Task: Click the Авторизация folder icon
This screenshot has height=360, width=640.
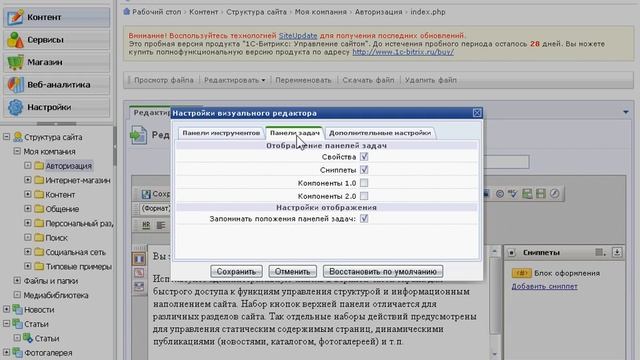Action: (39, 166)
